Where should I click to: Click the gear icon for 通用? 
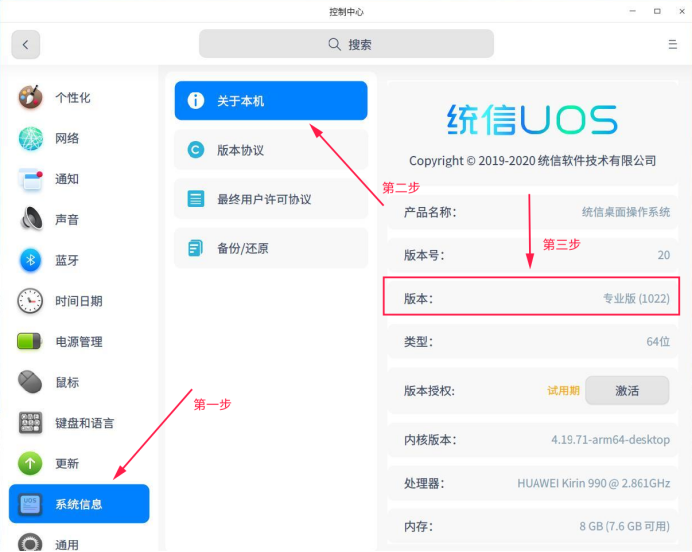30,544
